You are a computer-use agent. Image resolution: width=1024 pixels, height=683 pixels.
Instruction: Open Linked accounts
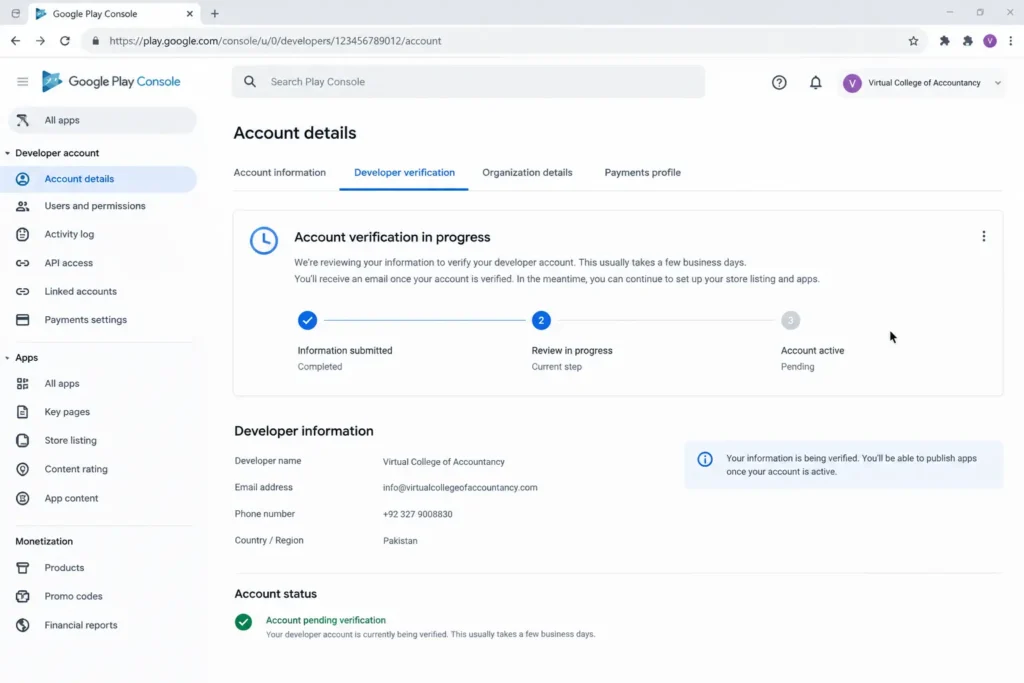(x=80, y=291)
